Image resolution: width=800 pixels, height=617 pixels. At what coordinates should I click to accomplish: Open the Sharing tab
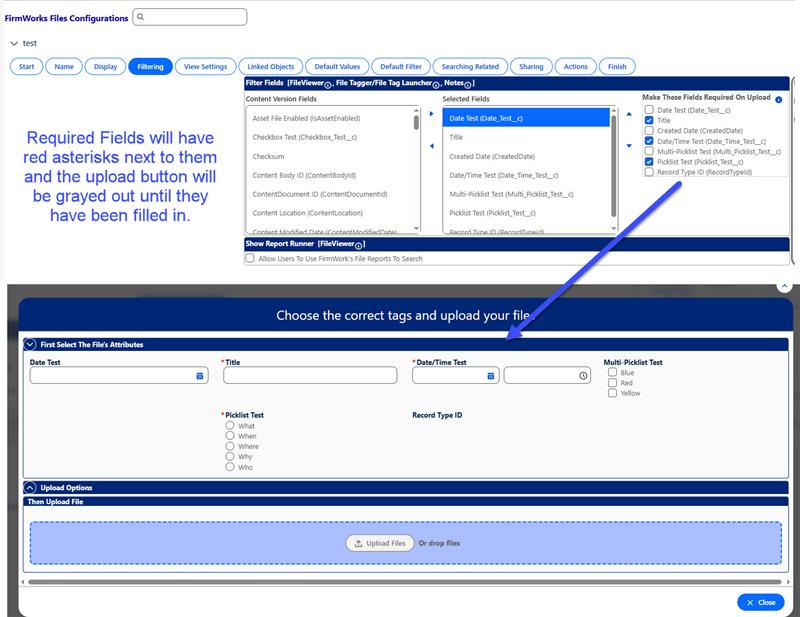tap(531, 65)
